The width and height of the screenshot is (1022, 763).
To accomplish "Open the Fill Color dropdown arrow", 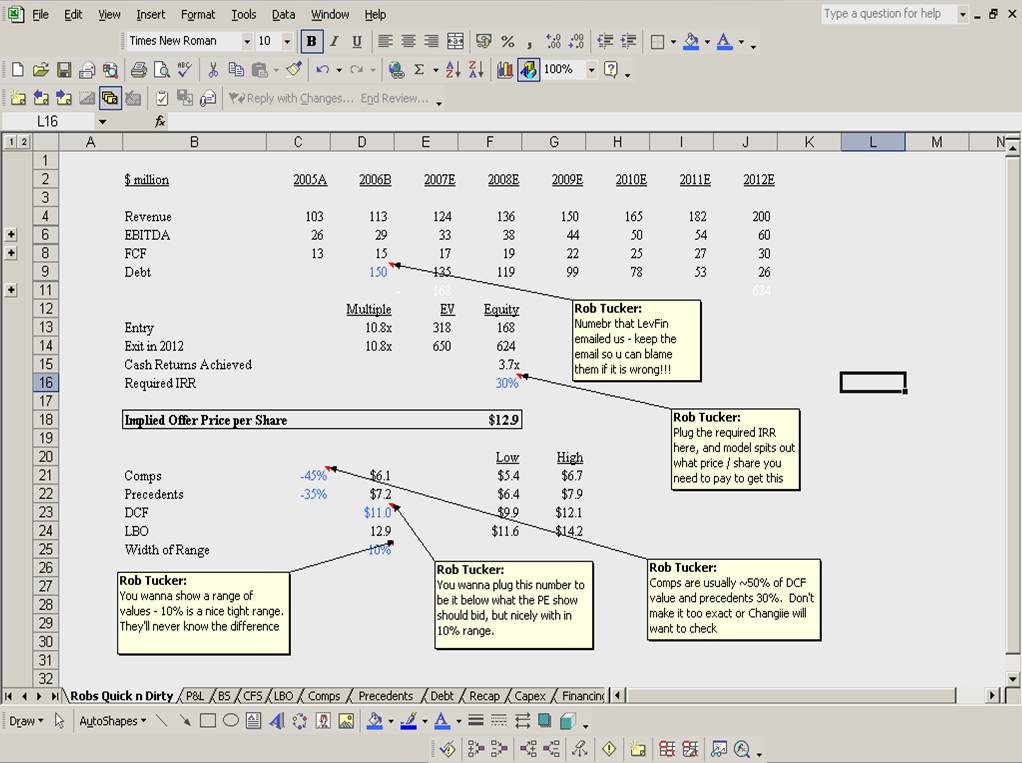I will pos(707,42).
